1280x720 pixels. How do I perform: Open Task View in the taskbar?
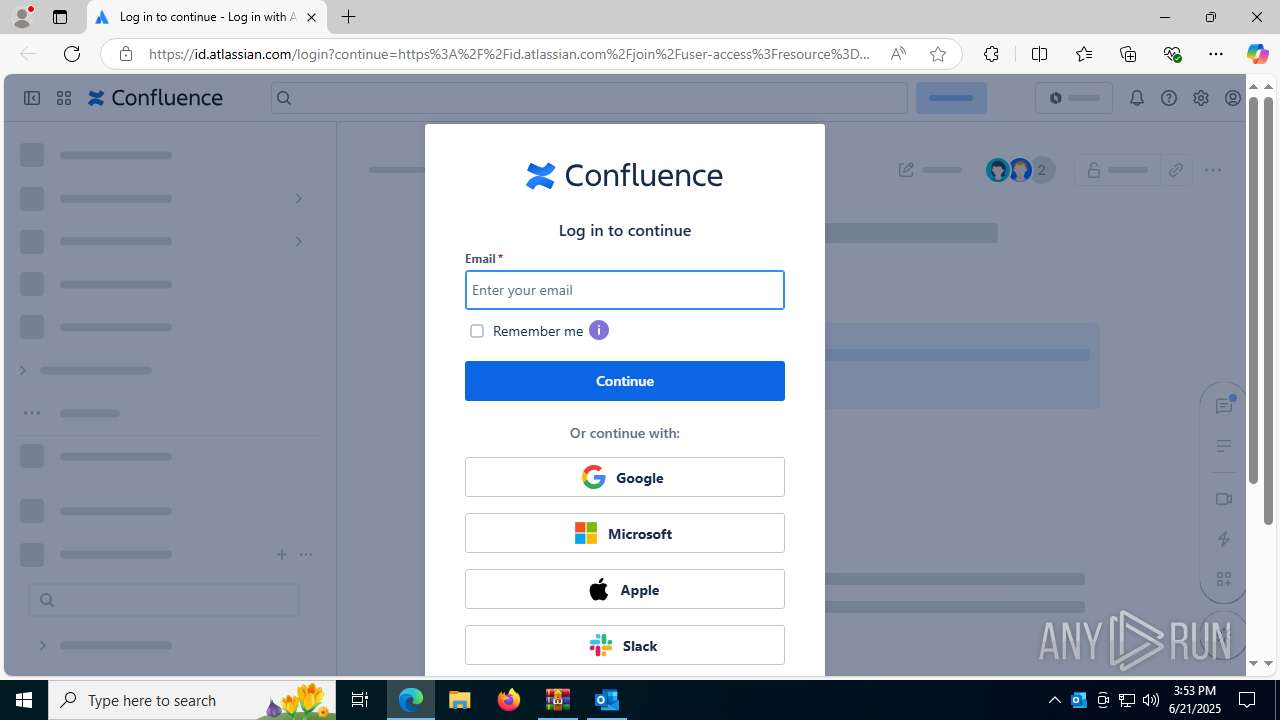(x=360, y=700)
